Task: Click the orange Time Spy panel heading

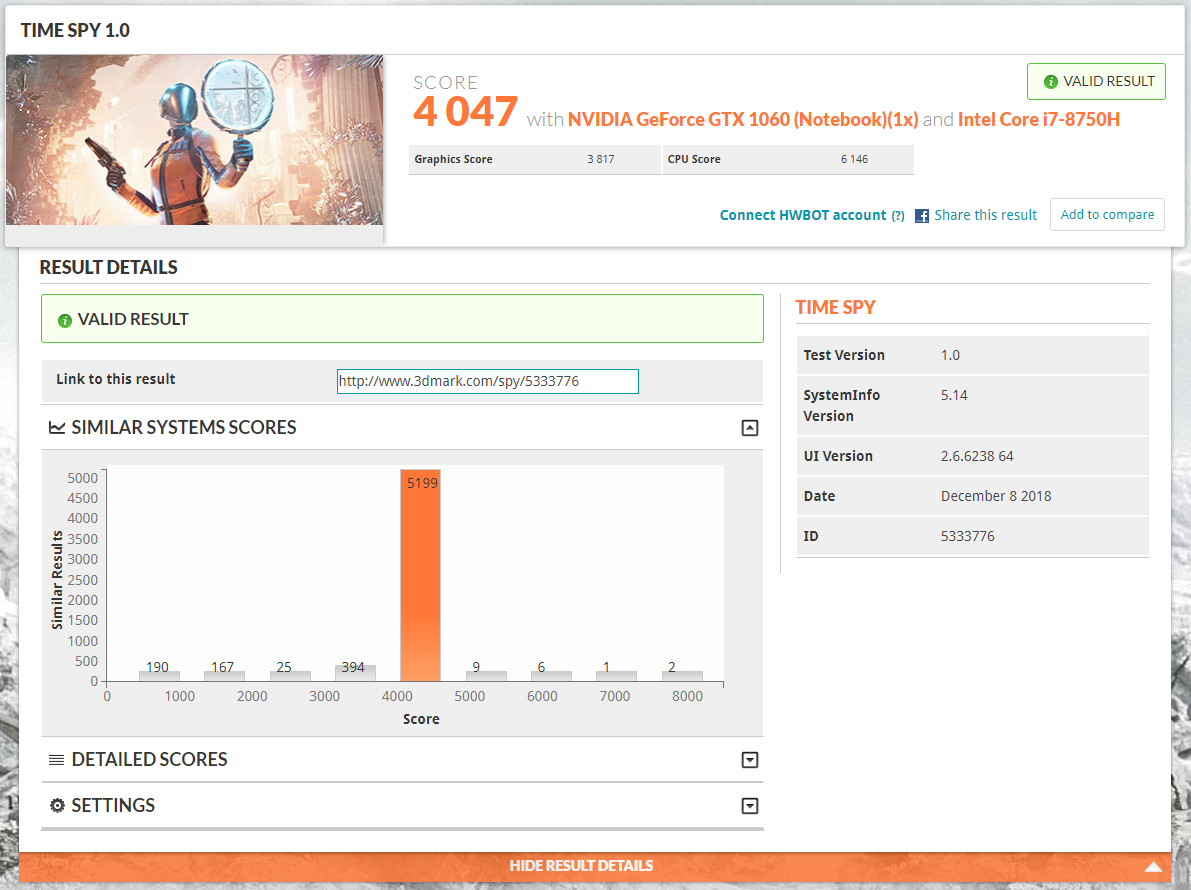Action: [836, 308]
